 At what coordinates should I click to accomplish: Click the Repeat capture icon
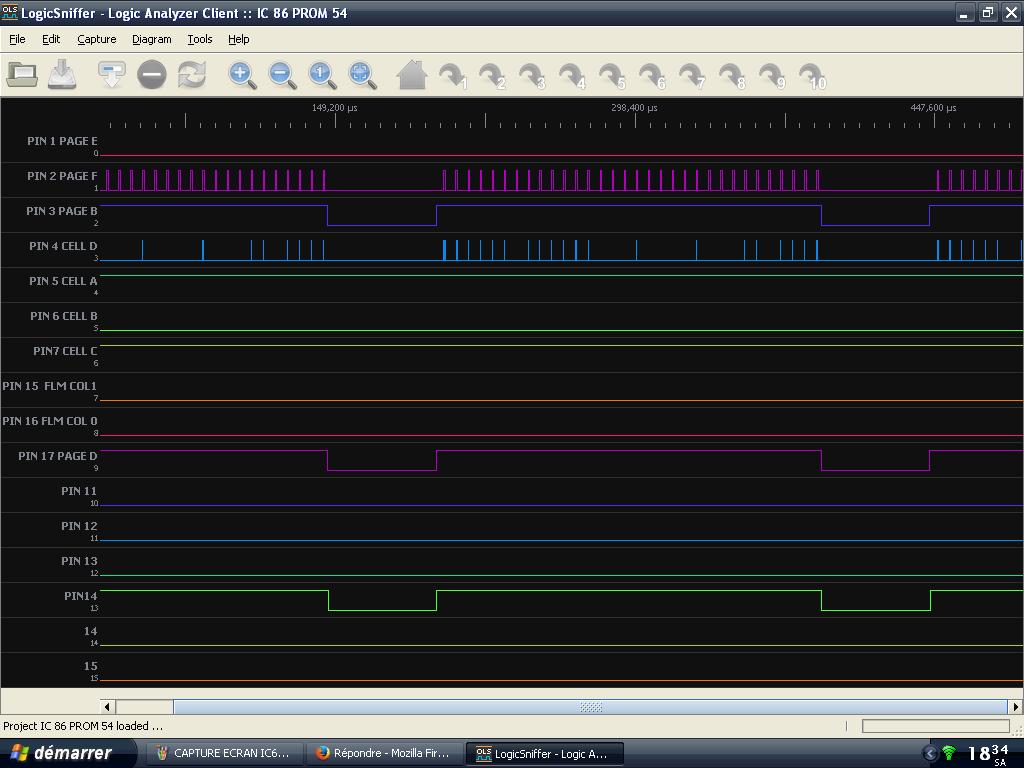[x=191, y=75]
